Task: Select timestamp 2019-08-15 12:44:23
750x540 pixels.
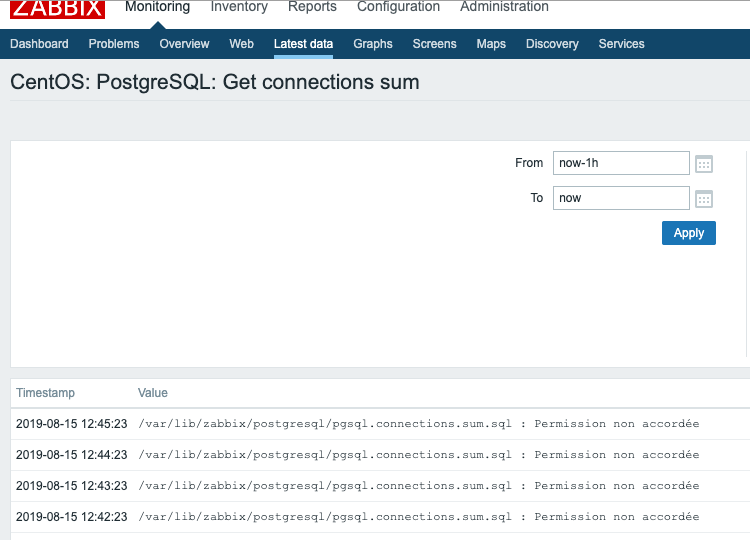Action: (x=72, y=455)
